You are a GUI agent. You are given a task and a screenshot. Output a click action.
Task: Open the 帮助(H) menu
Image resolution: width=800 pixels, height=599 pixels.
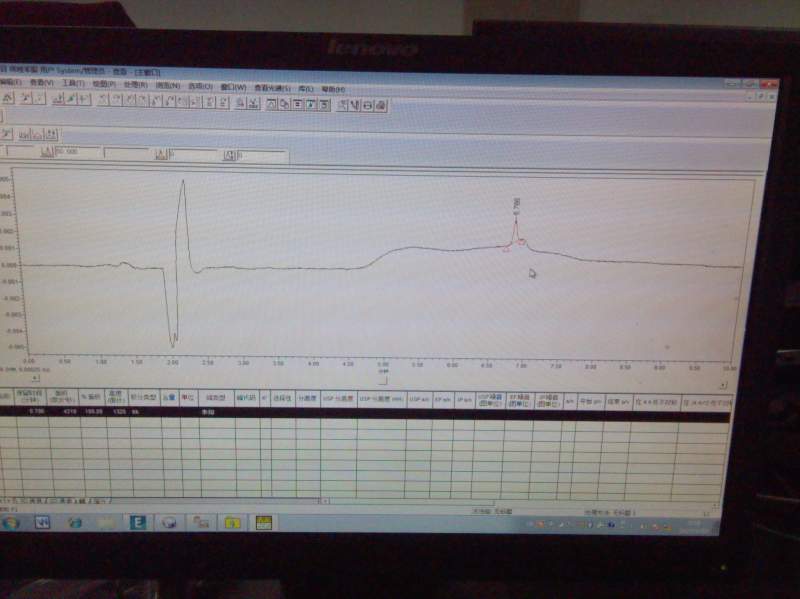click(333, 89)
